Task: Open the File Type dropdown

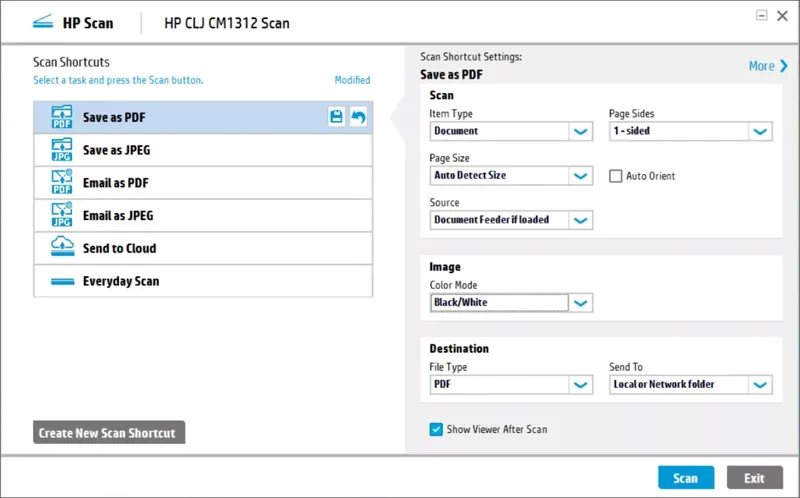Action: click(x=580, y=385)
